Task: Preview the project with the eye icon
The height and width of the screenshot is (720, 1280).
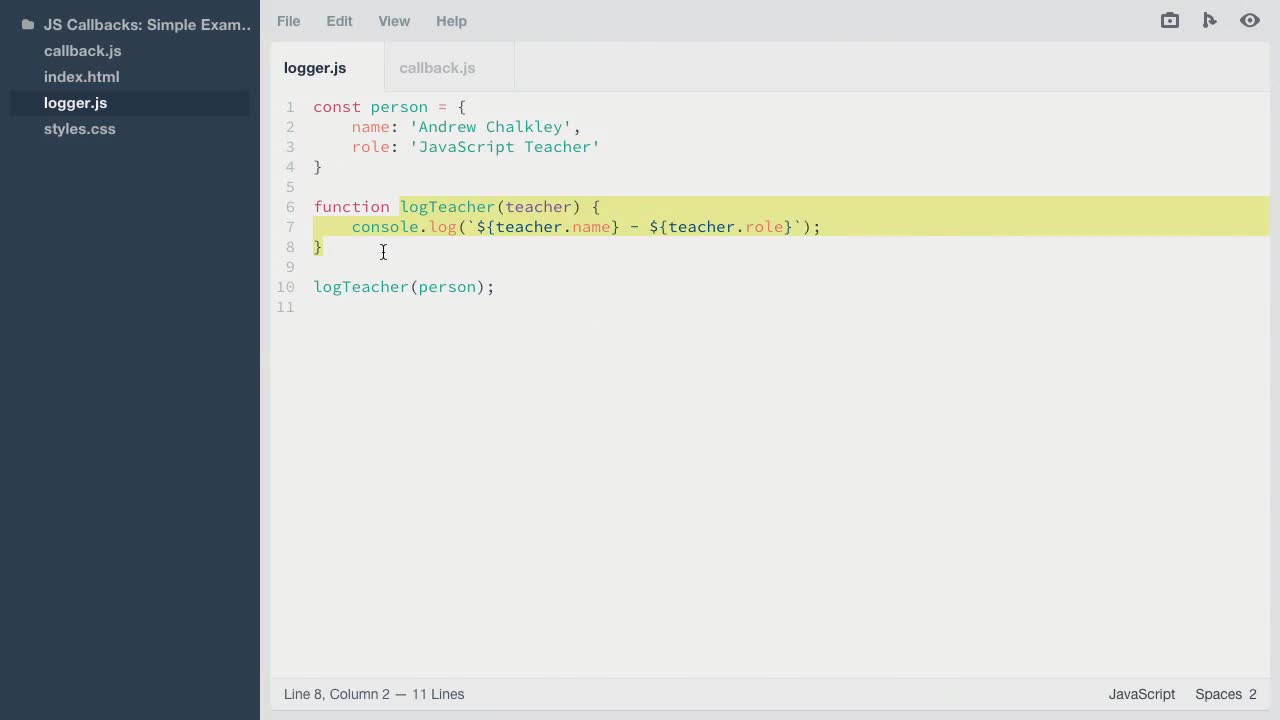Action: pyautogui.click(x=1250, y=20)
